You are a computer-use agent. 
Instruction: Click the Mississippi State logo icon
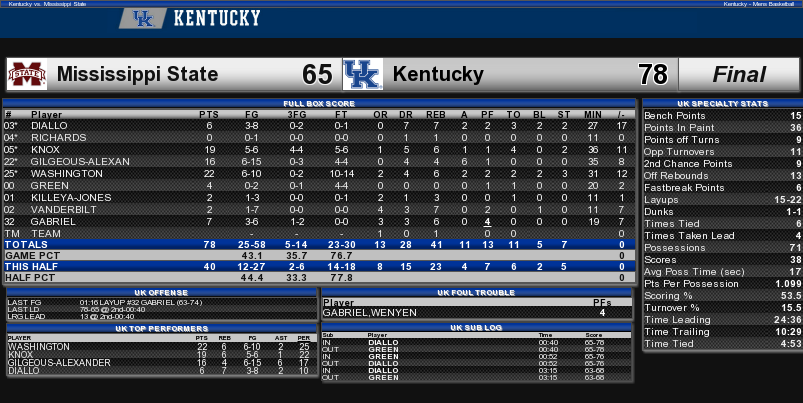pyautogui.click(x=27, y=74)
